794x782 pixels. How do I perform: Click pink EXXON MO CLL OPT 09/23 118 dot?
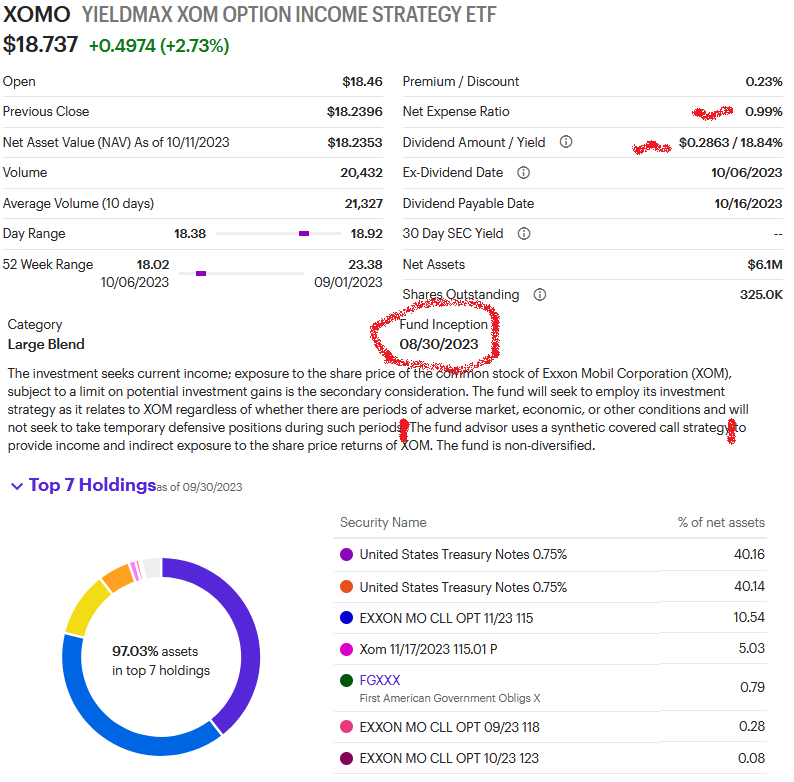click(346, 727)
